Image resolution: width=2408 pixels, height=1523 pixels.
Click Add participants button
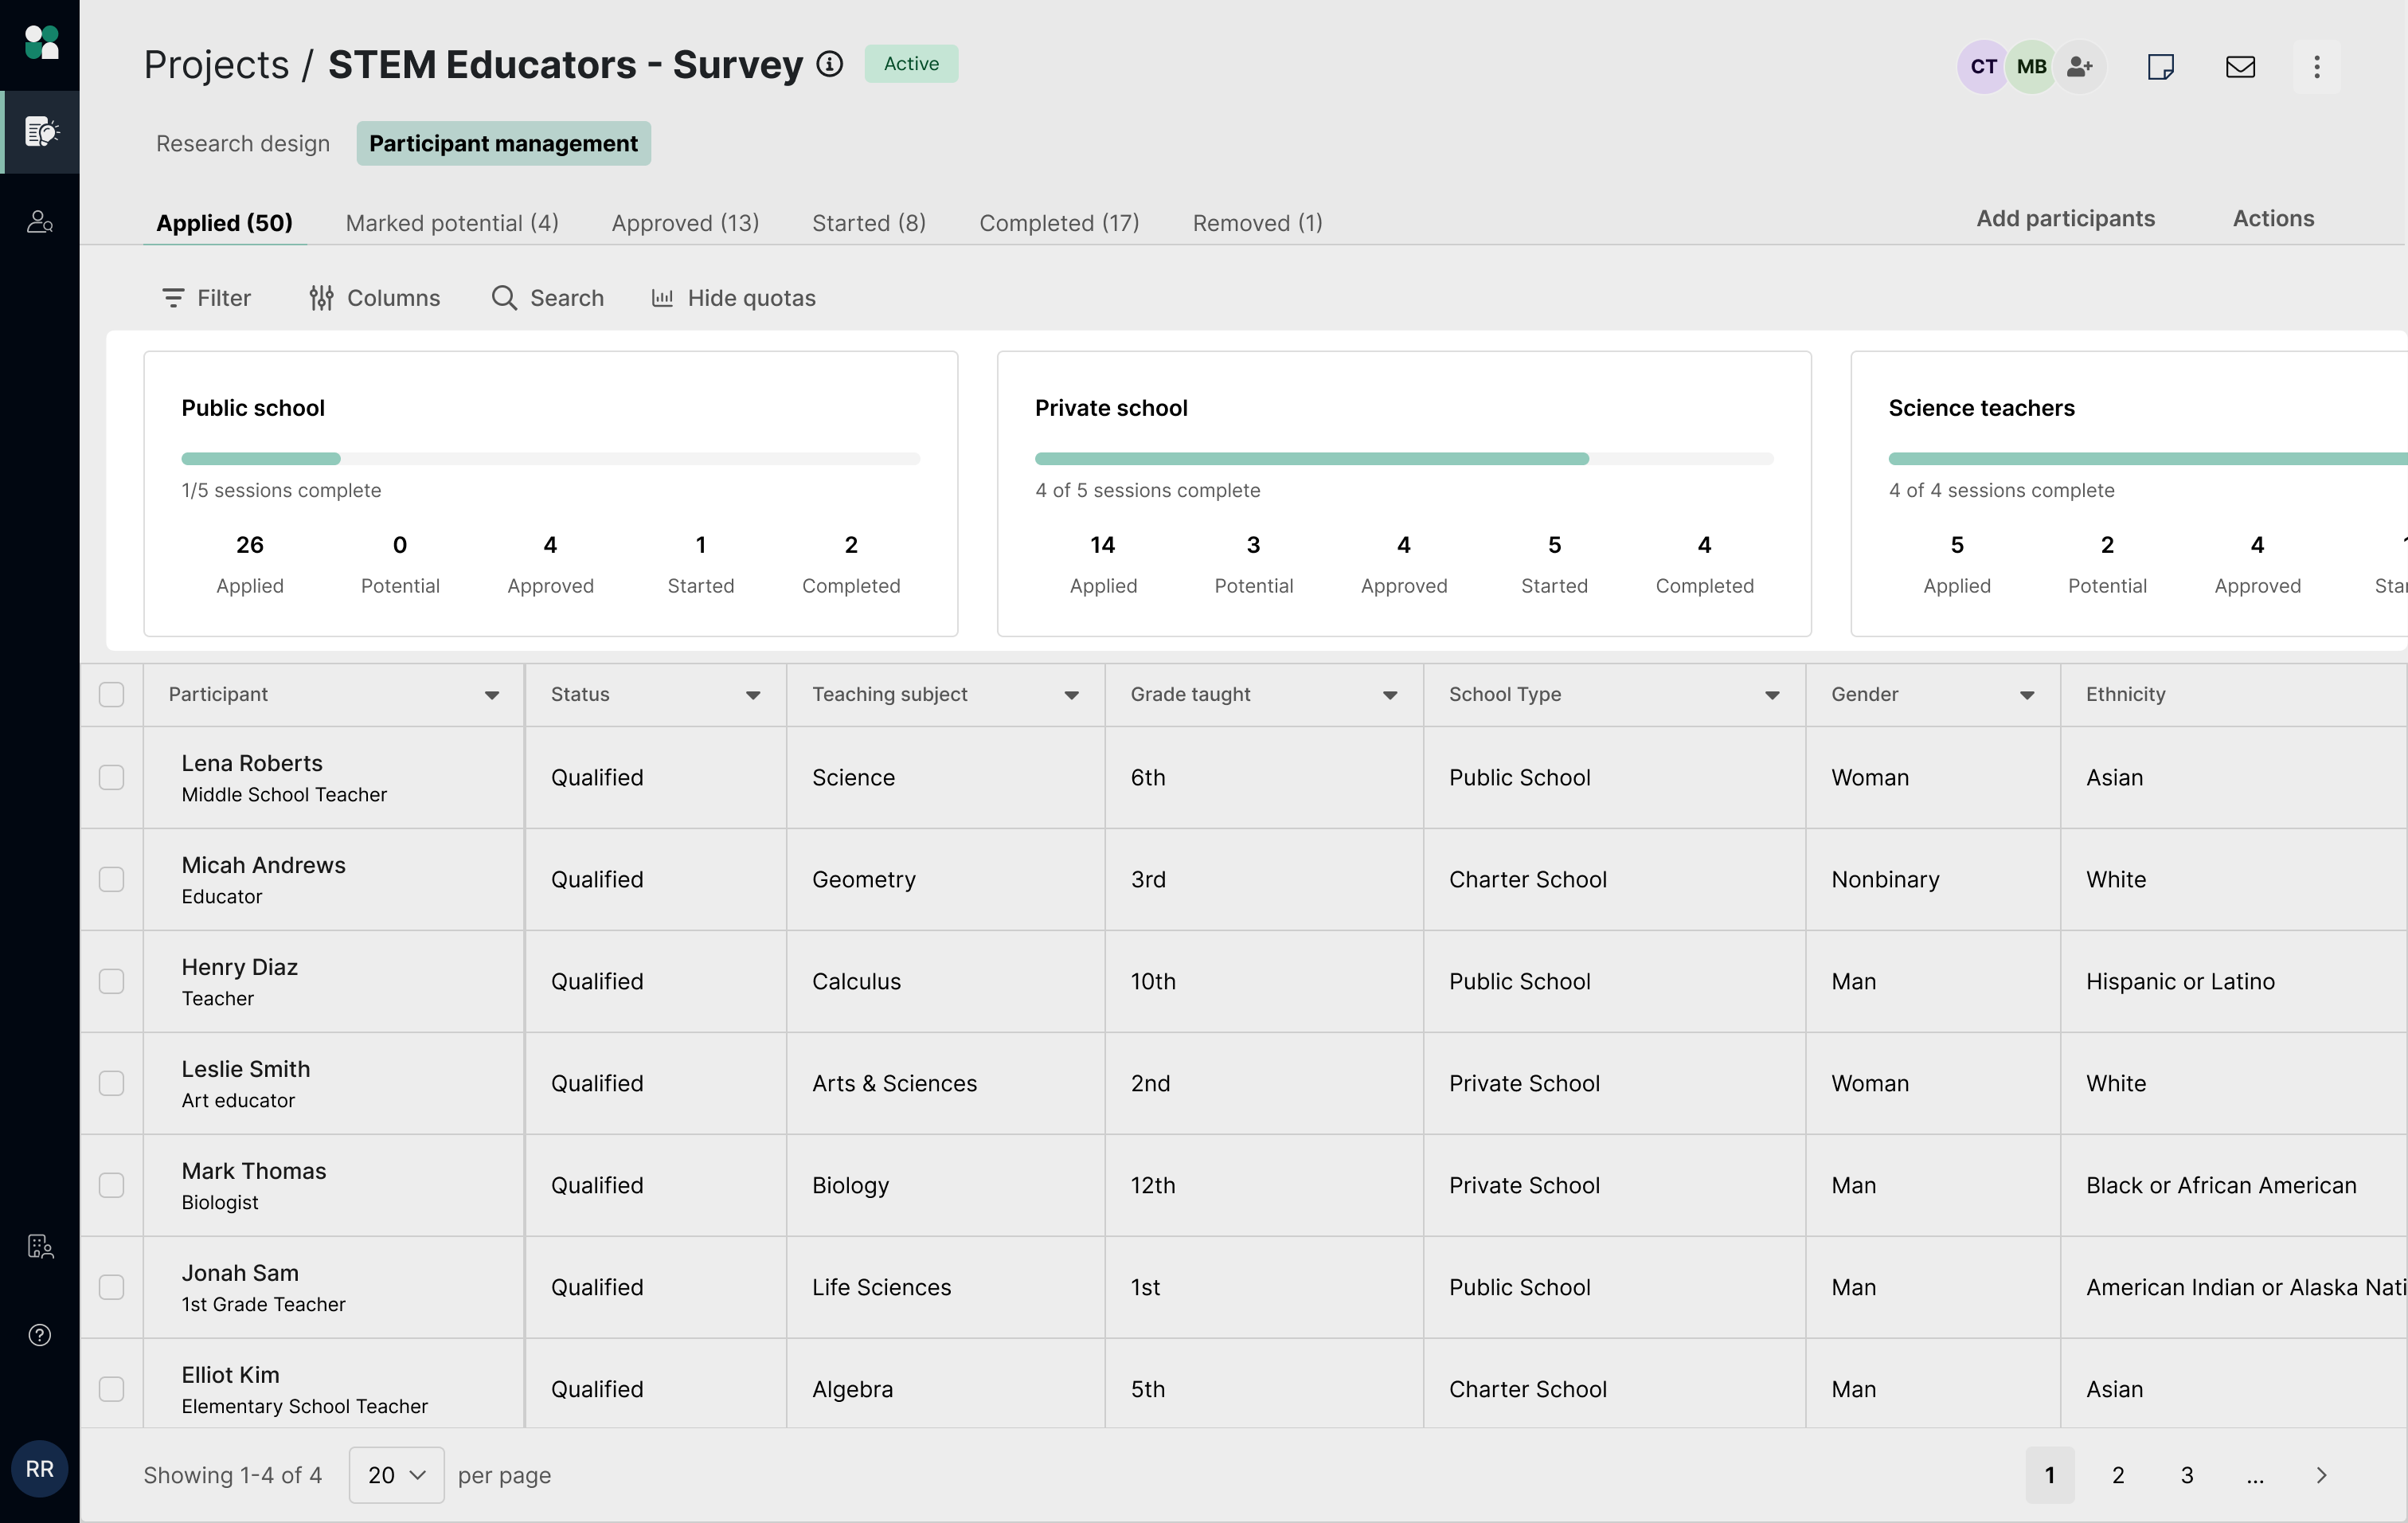(x=2065, y=218)
